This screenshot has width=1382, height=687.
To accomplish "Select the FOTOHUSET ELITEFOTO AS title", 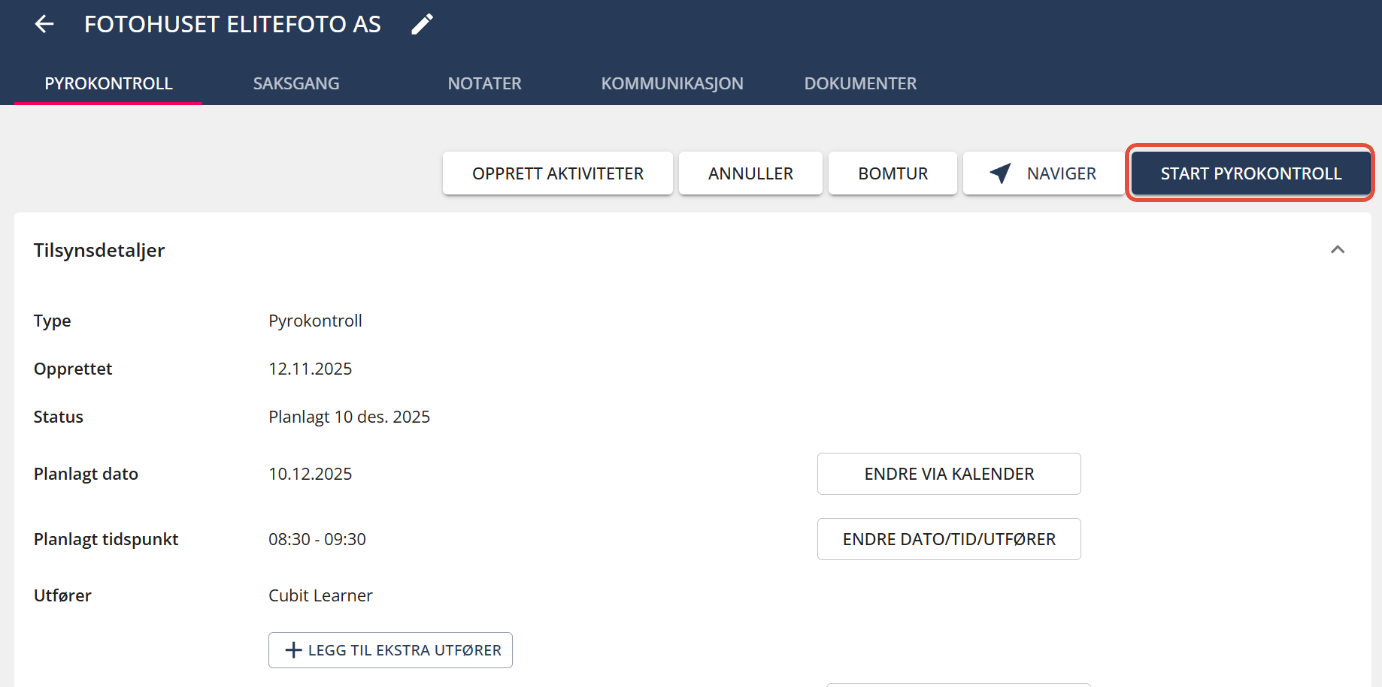I will tap(233, 25).
